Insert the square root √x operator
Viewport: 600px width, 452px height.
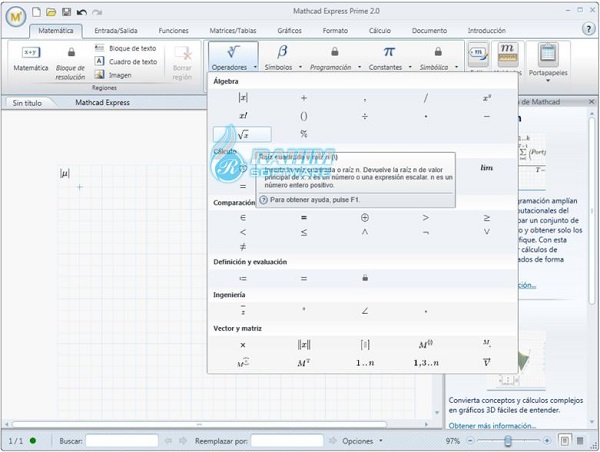(x=243, y=134)
